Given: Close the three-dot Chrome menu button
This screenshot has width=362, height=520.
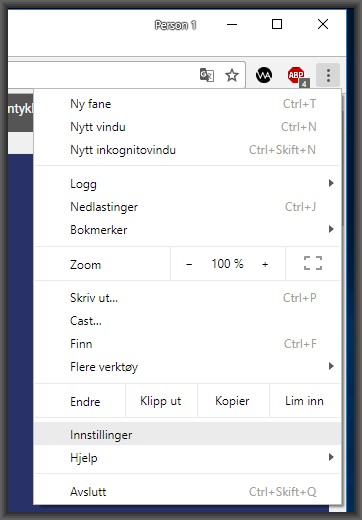Looking at the screenshot, I should [x=328, y=75].
